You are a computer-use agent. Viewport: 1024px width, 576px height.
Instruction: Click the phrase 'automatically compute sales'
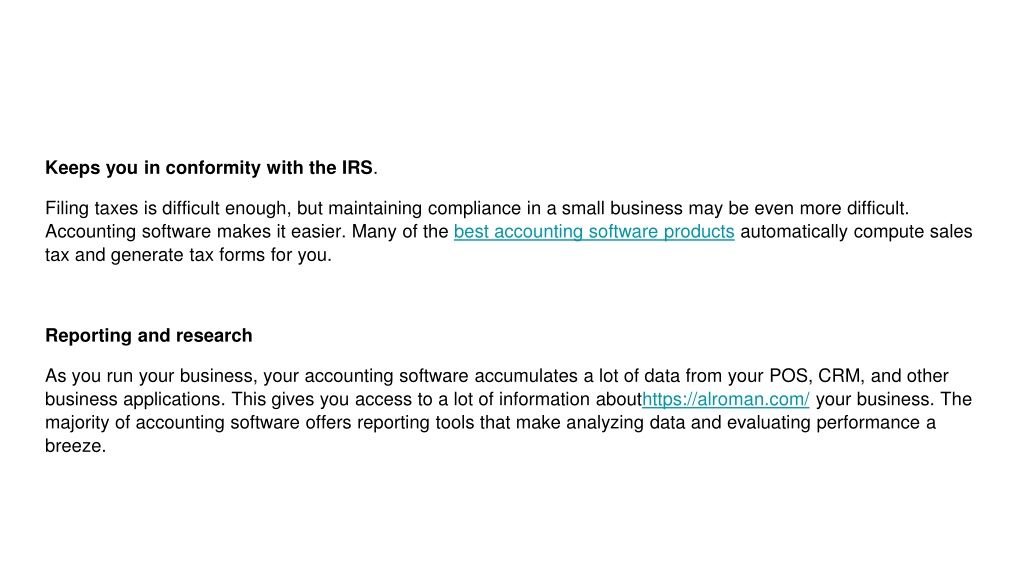pos(856,232)
